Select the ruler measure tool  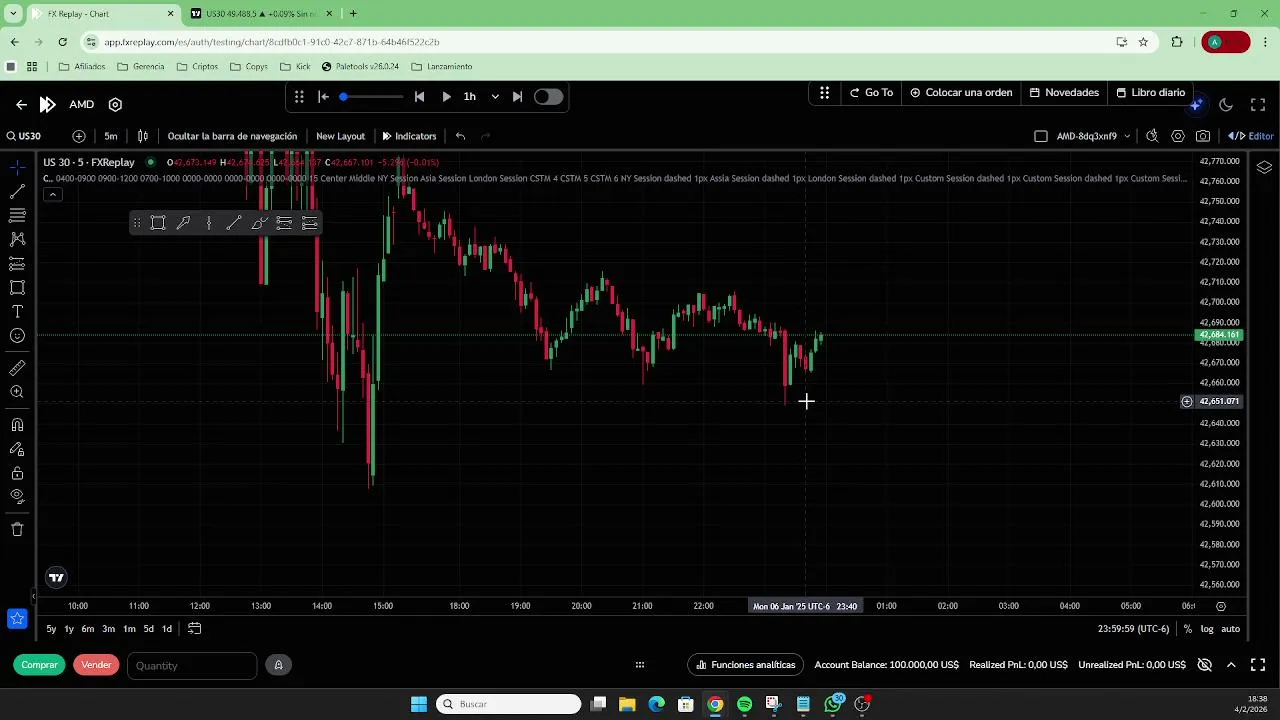[17, 368]
